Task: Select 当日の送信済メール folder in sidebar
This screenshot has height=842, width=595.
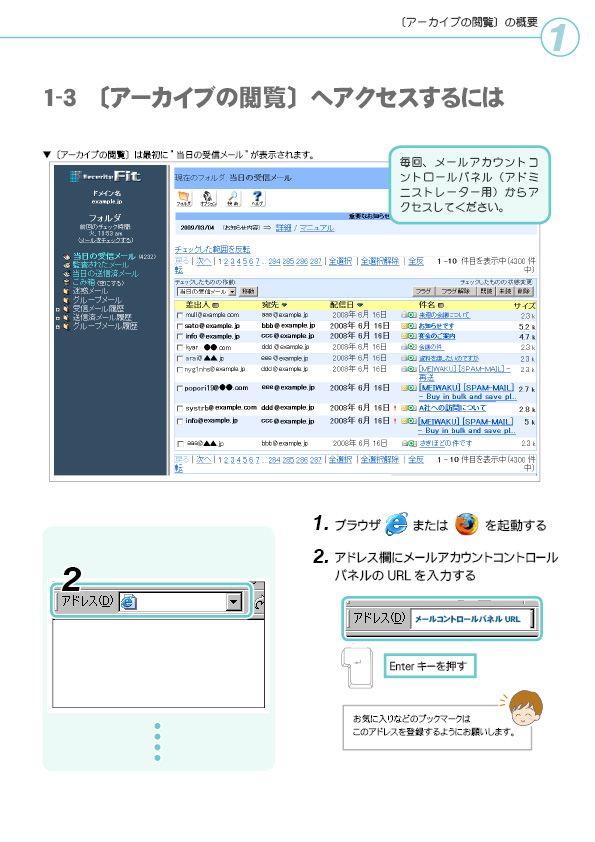Action: (x=105, y=274)
